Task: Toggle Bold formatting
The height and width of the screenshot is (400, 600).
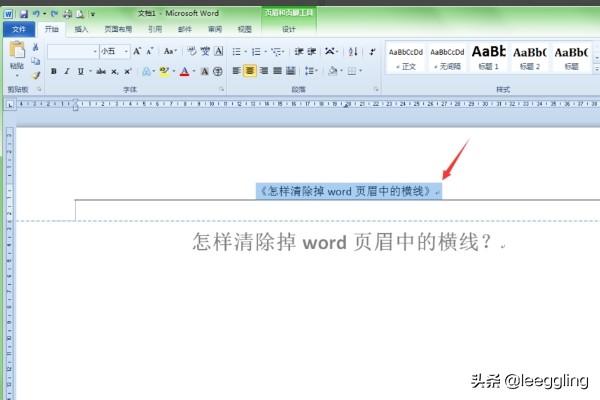Action: 54,71
